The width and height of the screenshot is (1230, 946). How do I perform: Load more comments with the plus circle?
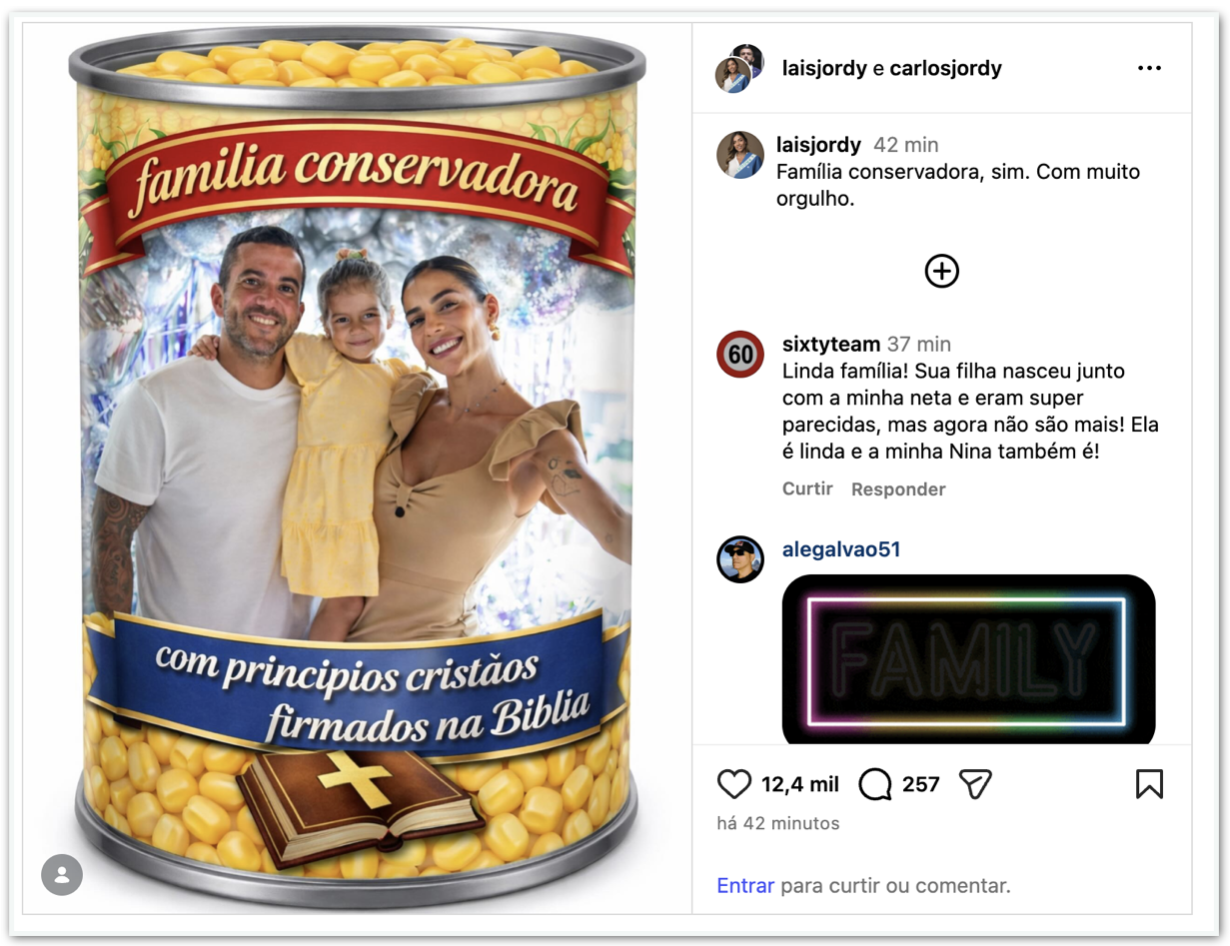pyautogui.click(x=942, y=271)
